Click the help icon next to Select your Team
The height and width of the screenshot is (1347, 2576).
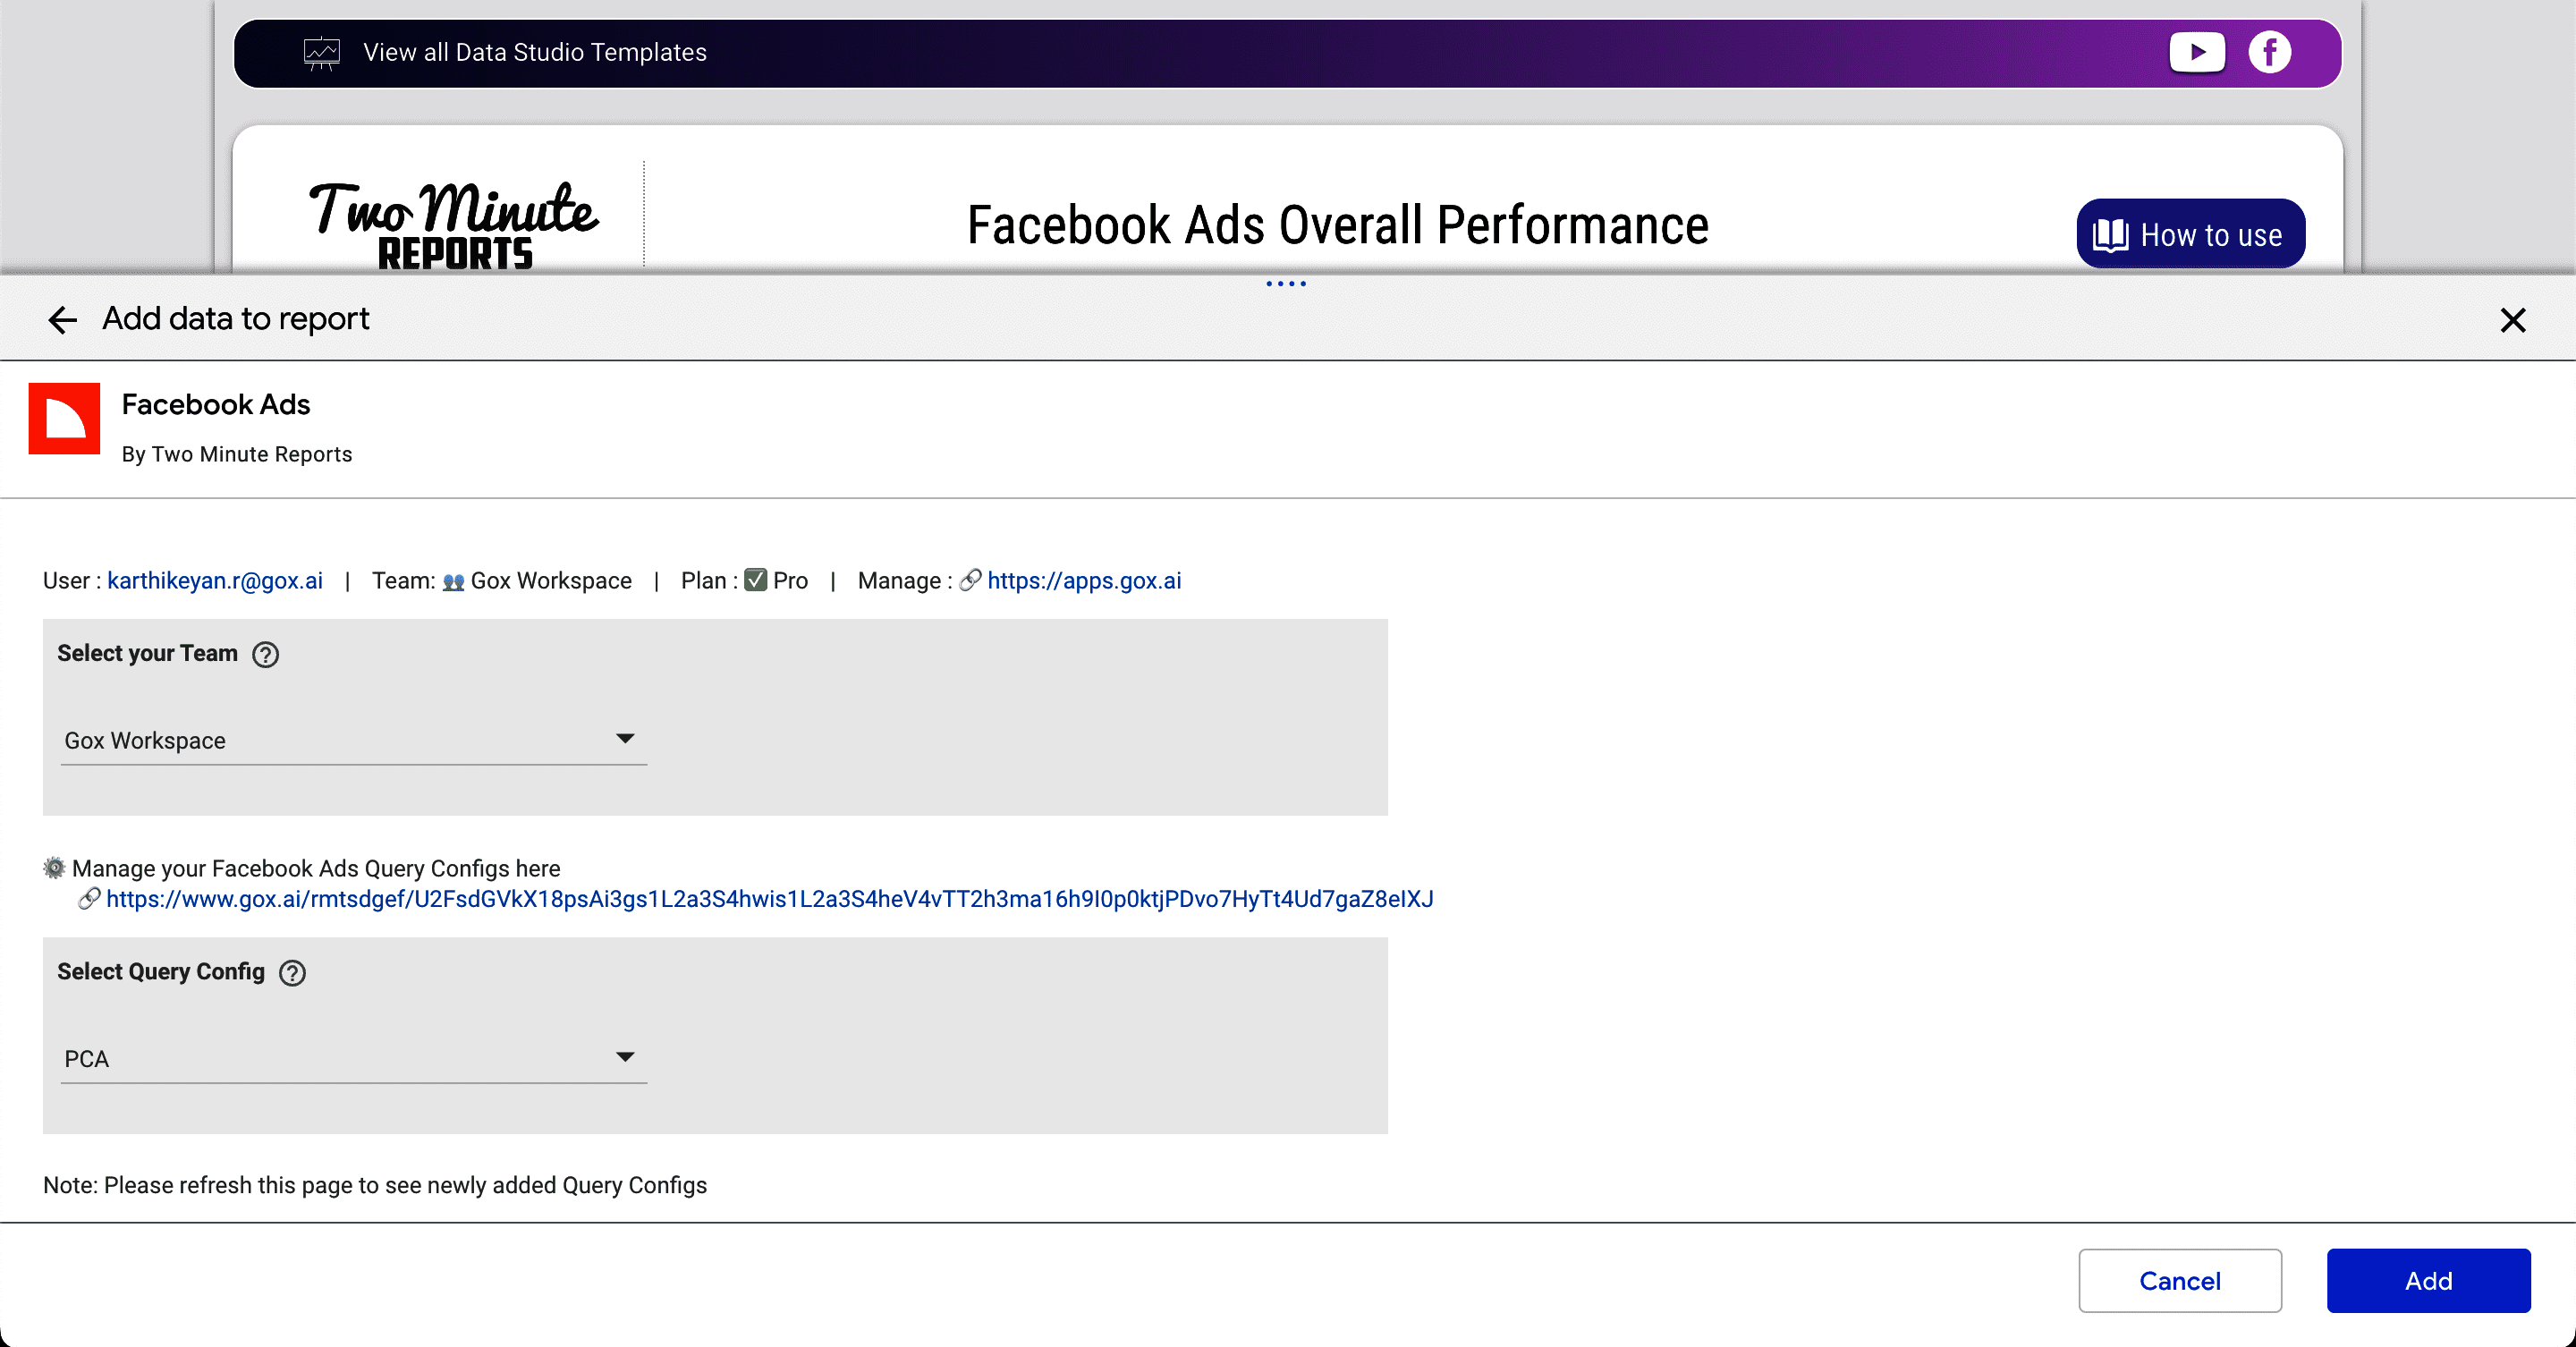pyautogui.click(x=265, y=654)
